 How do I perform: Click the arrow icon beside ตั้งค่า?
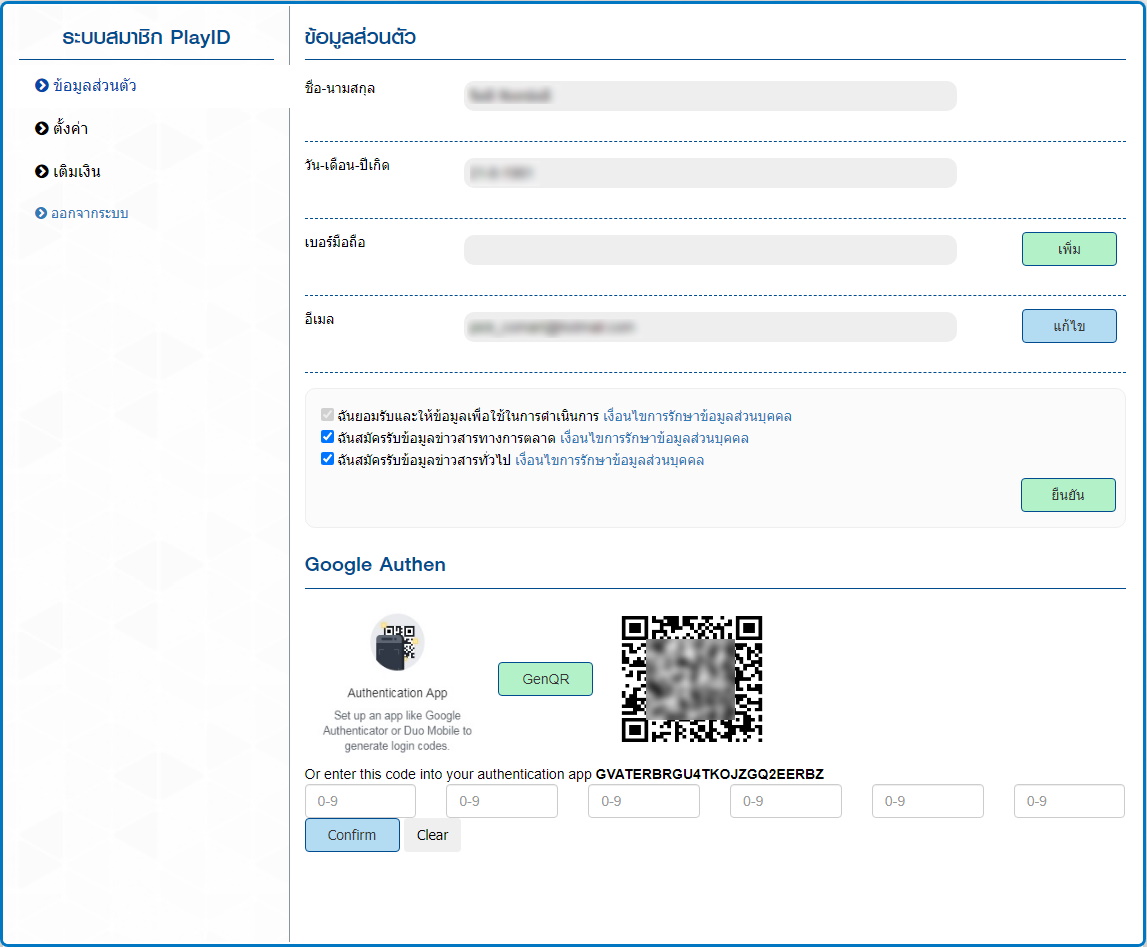click(x=42, y=129)
